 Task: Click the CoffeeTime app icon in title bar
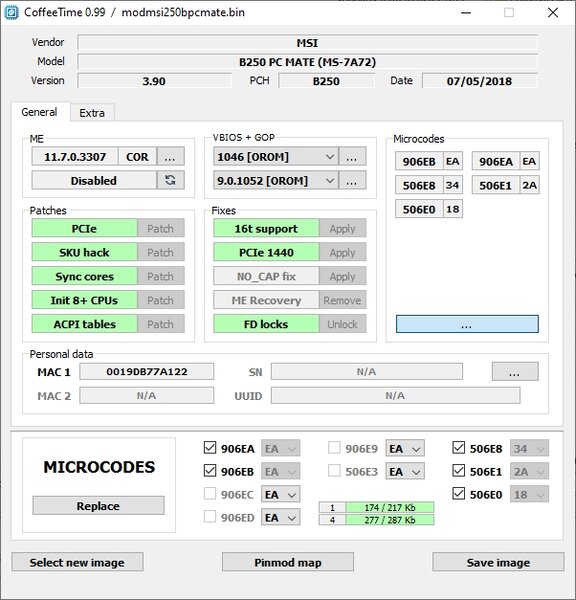11,12
